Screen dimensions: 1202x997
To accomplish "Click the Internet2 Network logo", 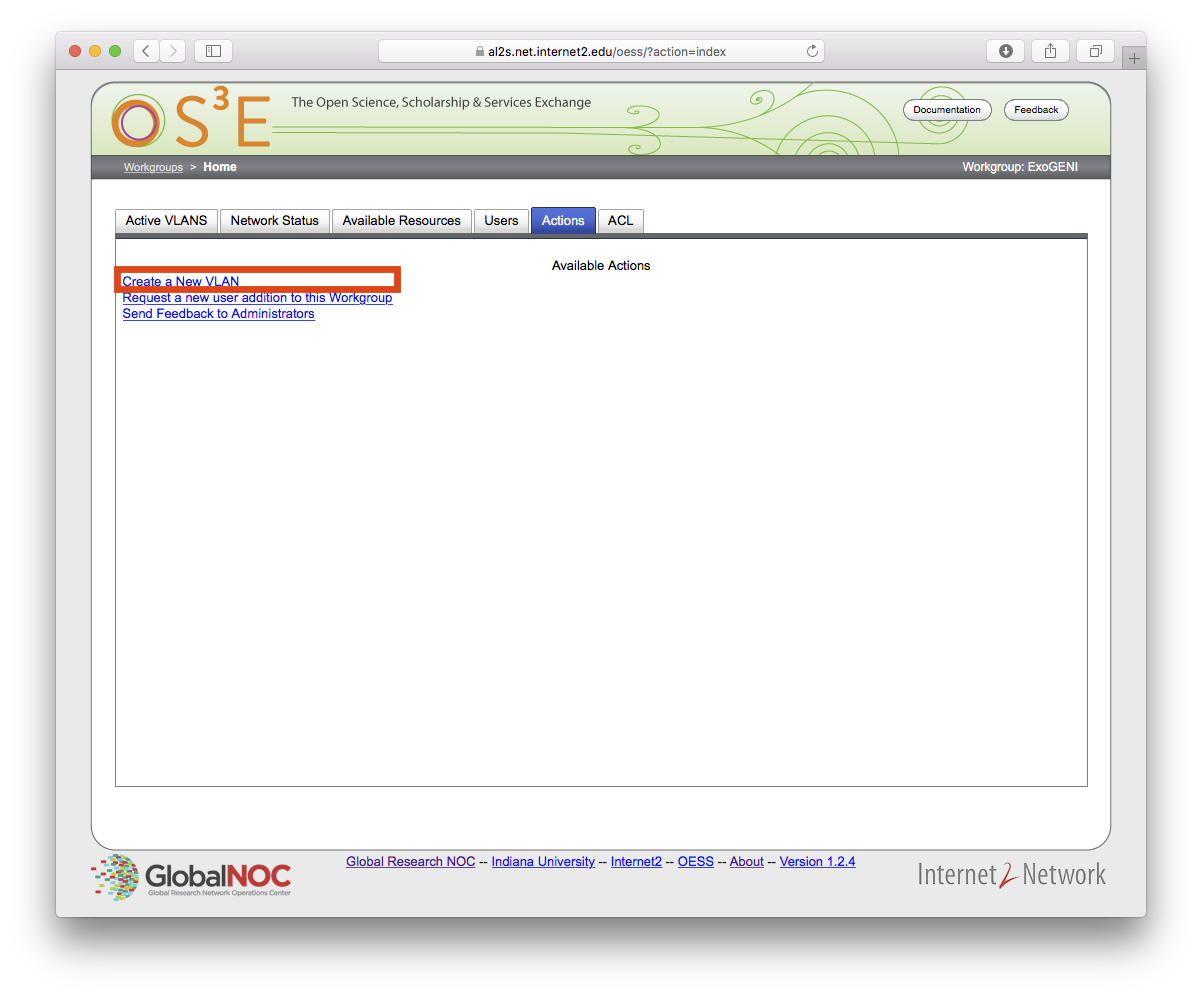I will coord(1011,874).
